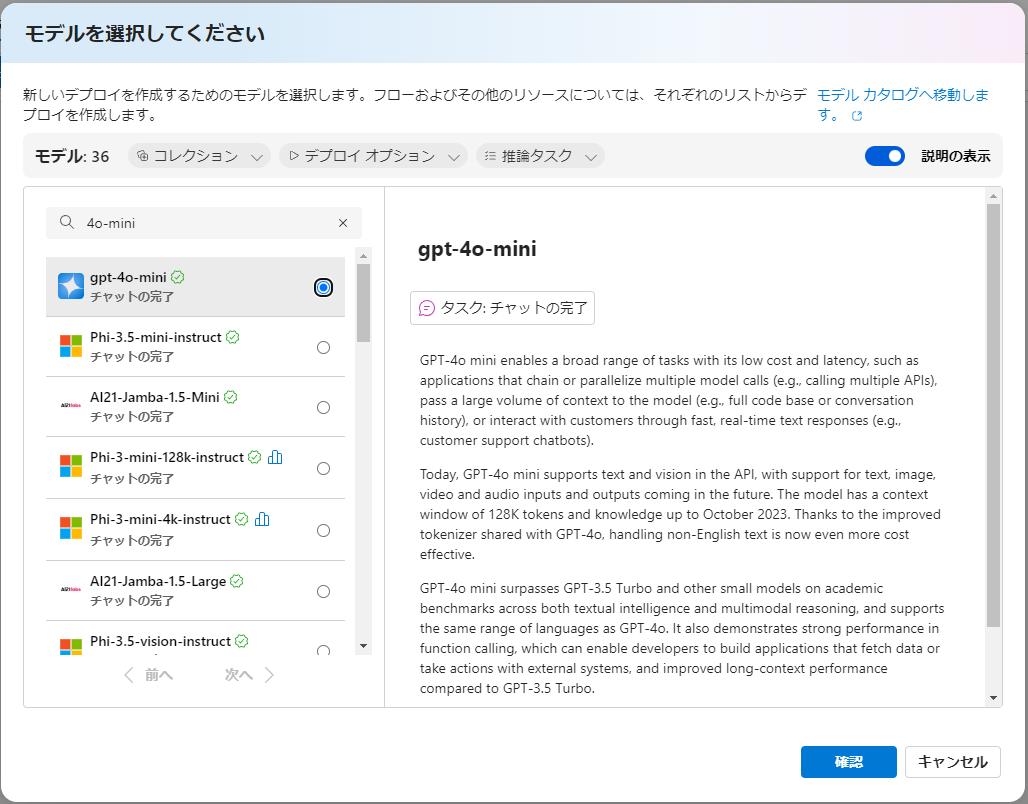Click the gpt-4o-mini model logo icon
This screenshot has height=804, width=1028.
pyautogui.click(x=71, y=286)
